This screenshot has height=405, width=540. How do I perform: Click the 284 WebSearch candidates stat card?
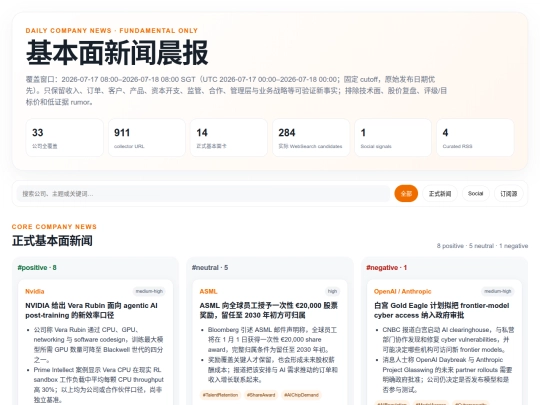pos(311,138)
